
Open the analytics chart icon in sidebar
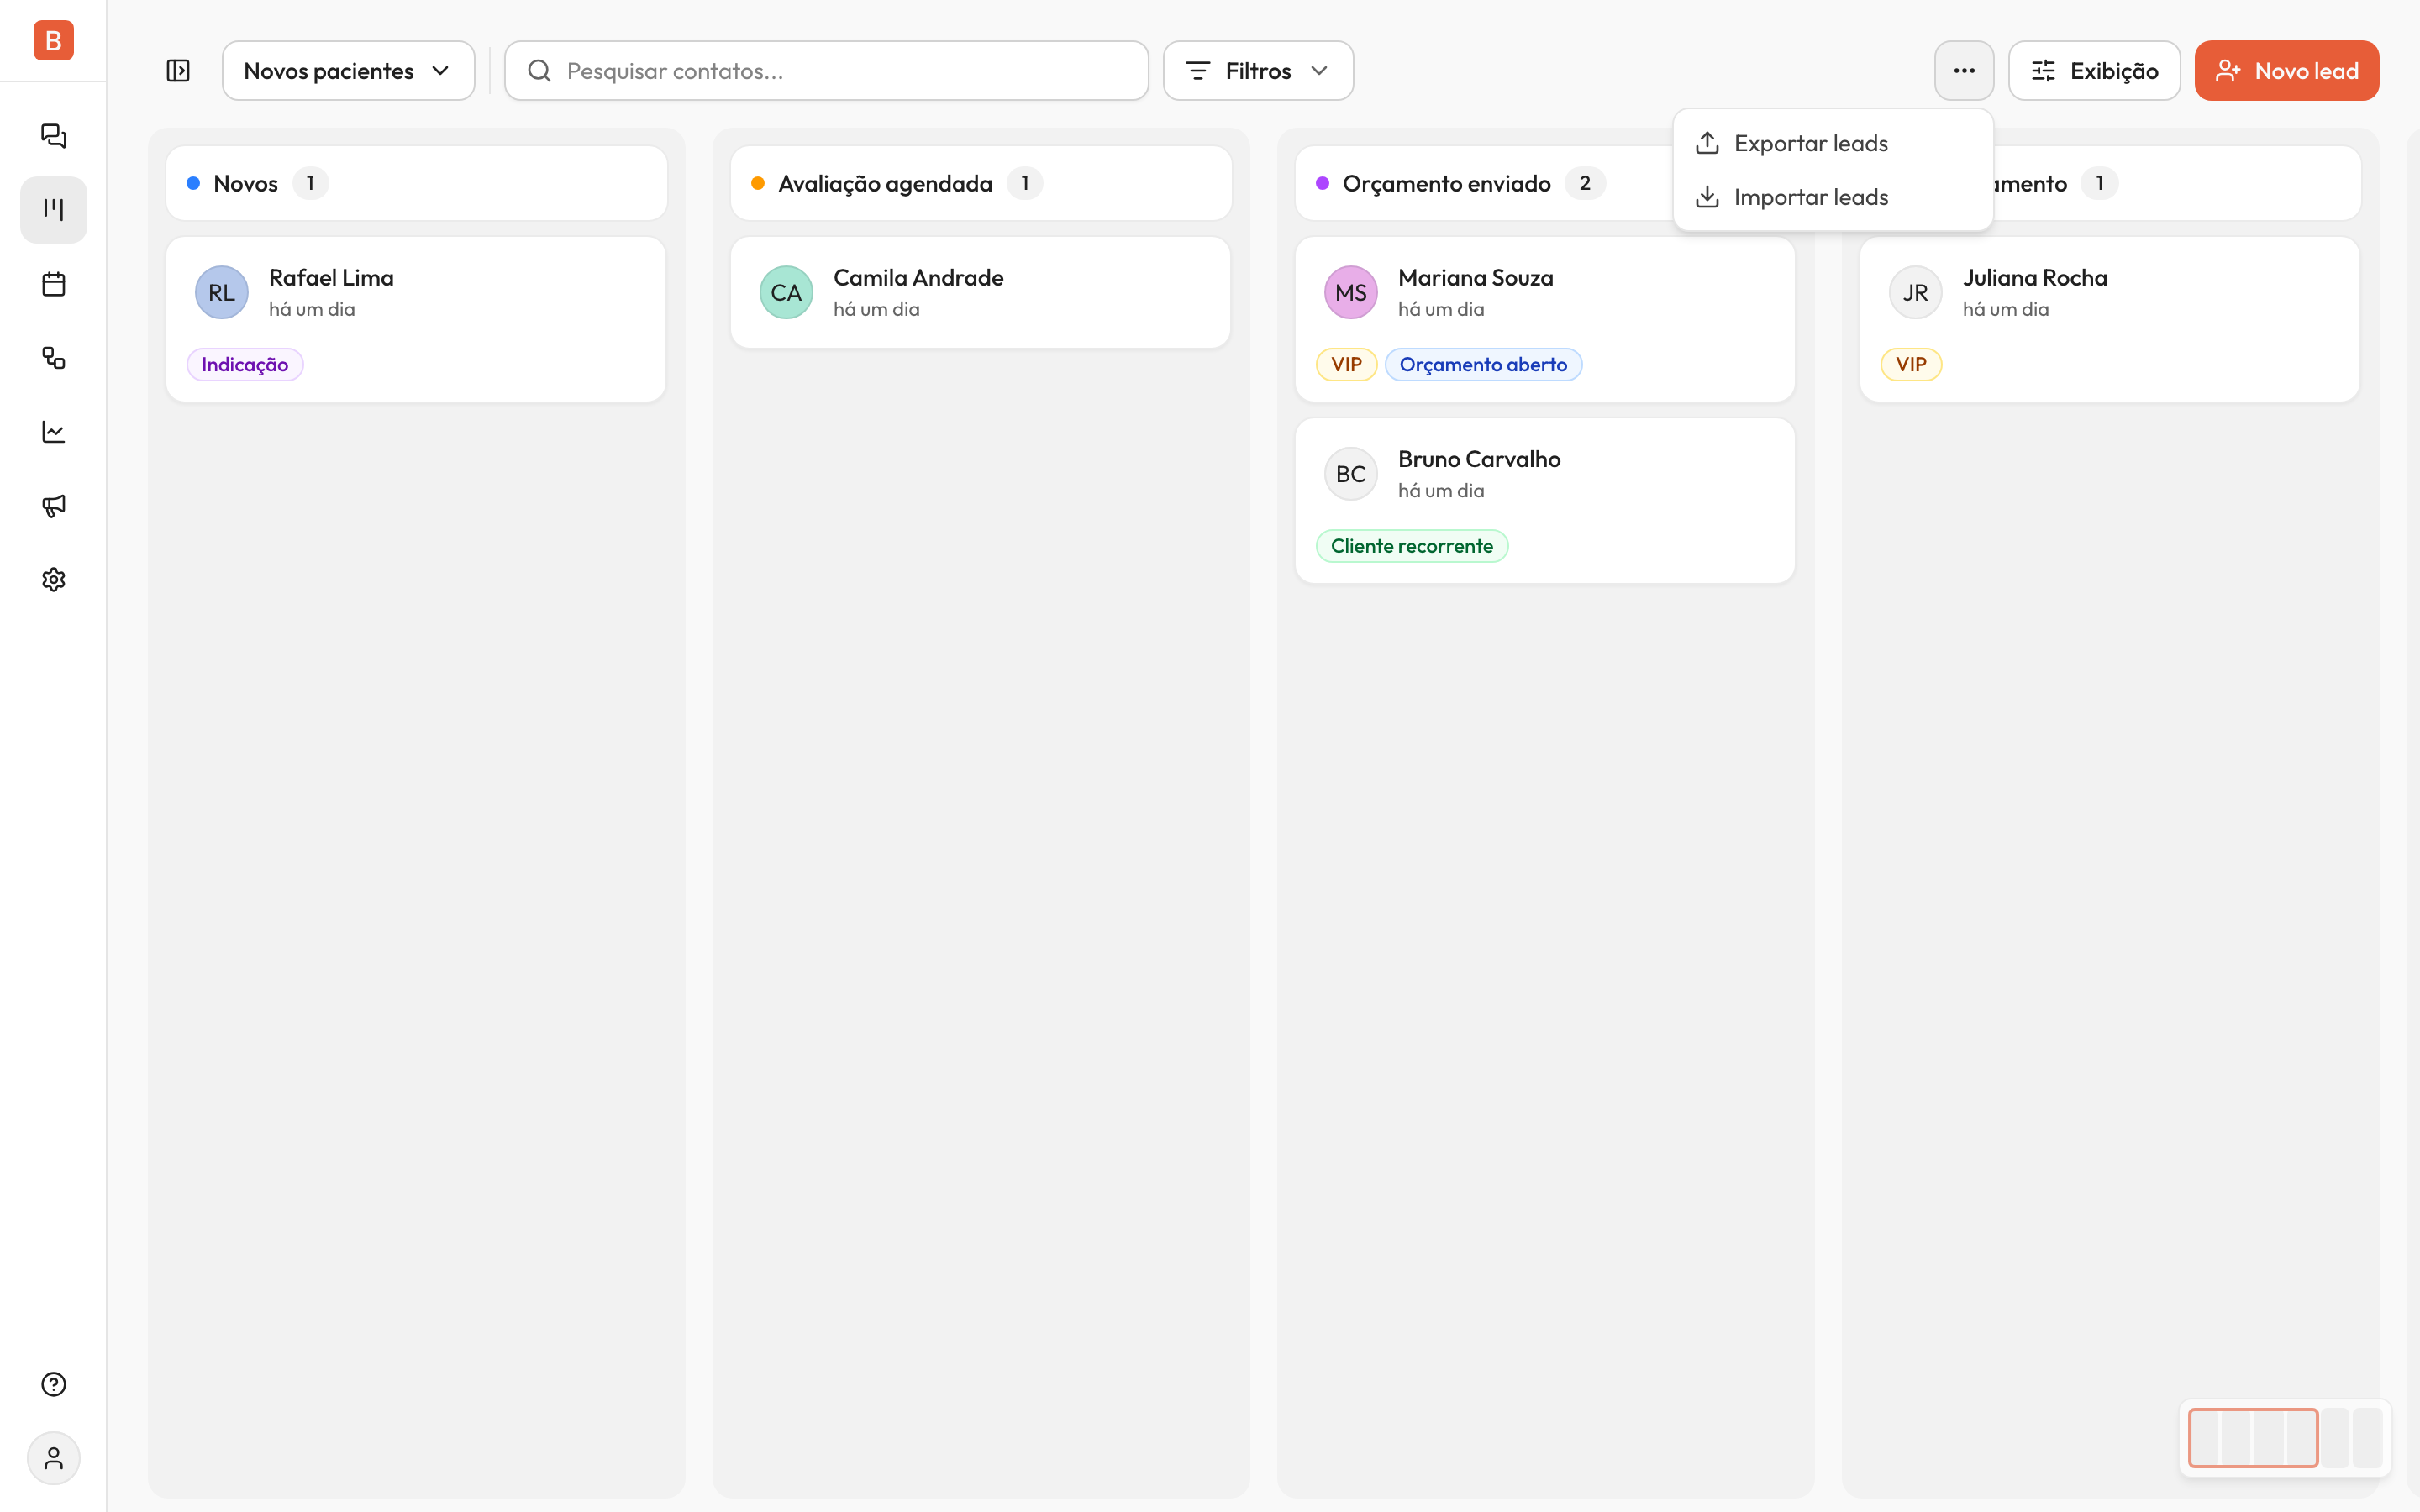pos(53,432)
